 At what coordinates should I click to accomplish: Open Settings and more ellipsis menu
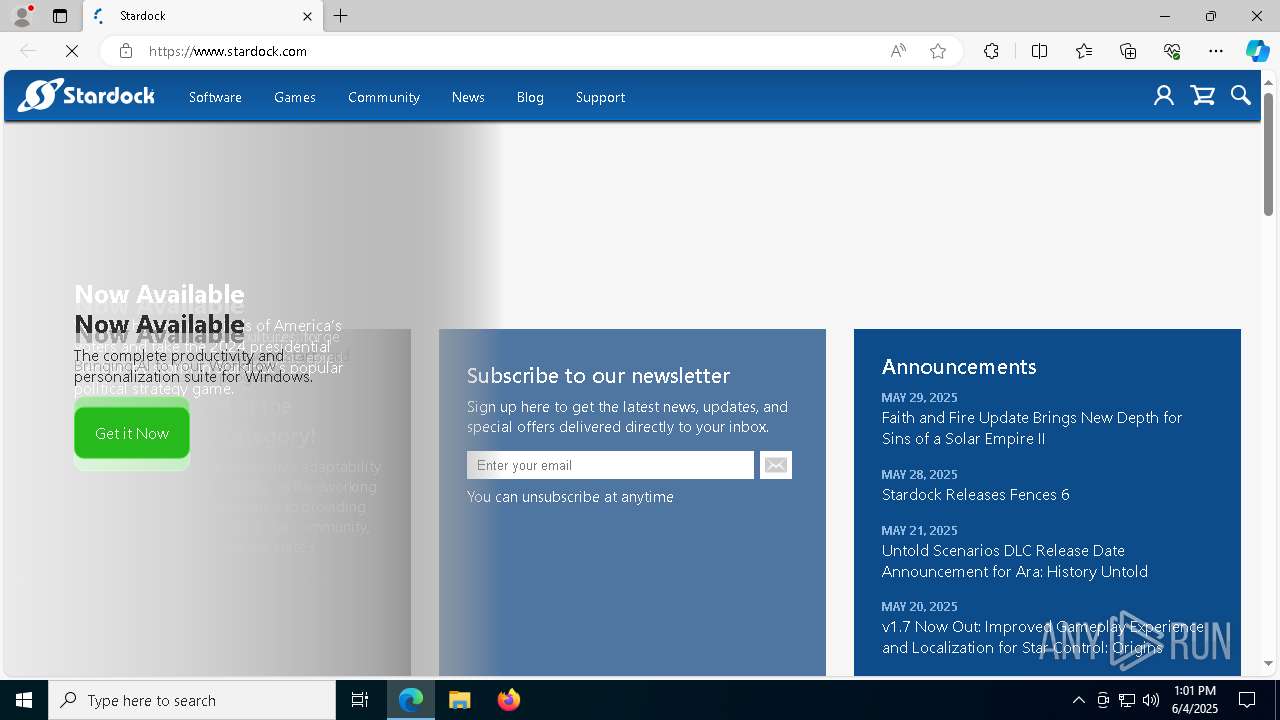click(x=1216, y=51)
